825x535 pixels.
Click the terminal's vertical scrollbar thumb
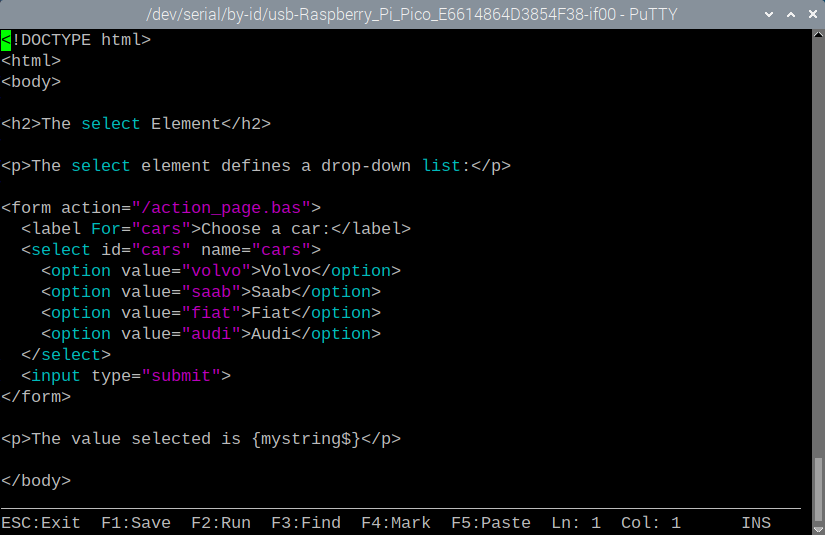pos(817,483)
